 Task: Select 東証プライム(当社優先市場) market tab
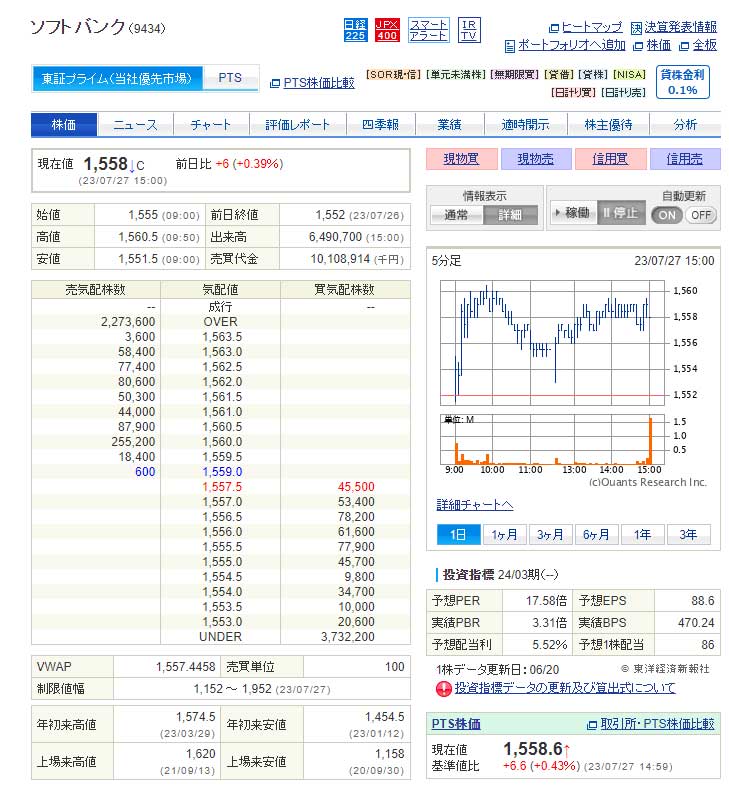tap(117, 78)
